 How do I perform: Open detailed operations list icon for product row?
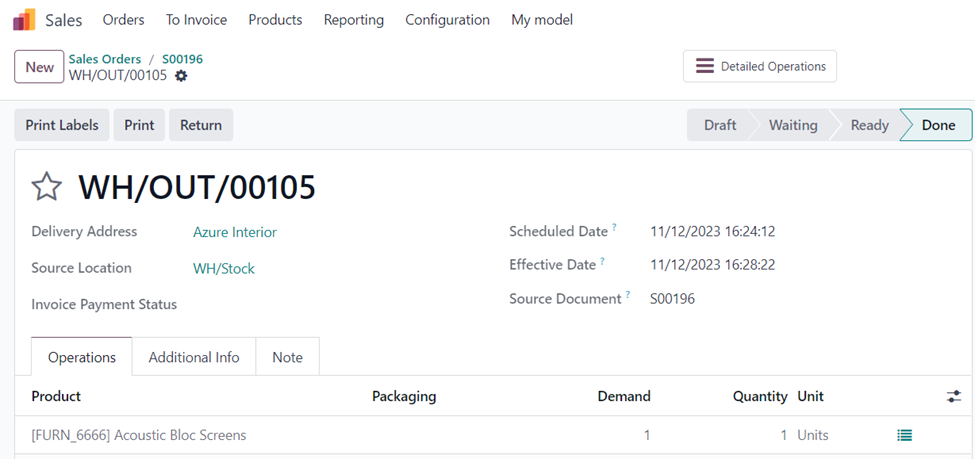904,435
